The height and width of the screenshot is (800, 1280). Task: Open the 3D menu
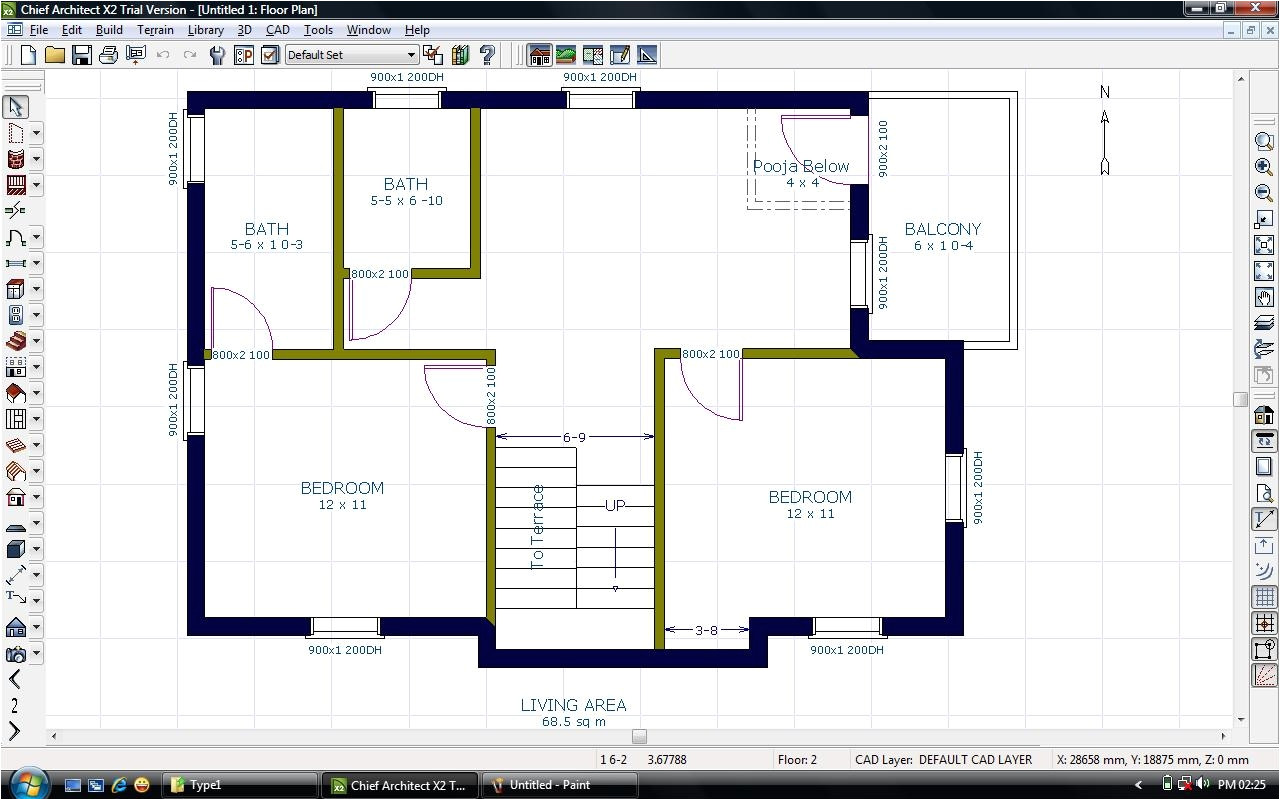coord(246,30)
